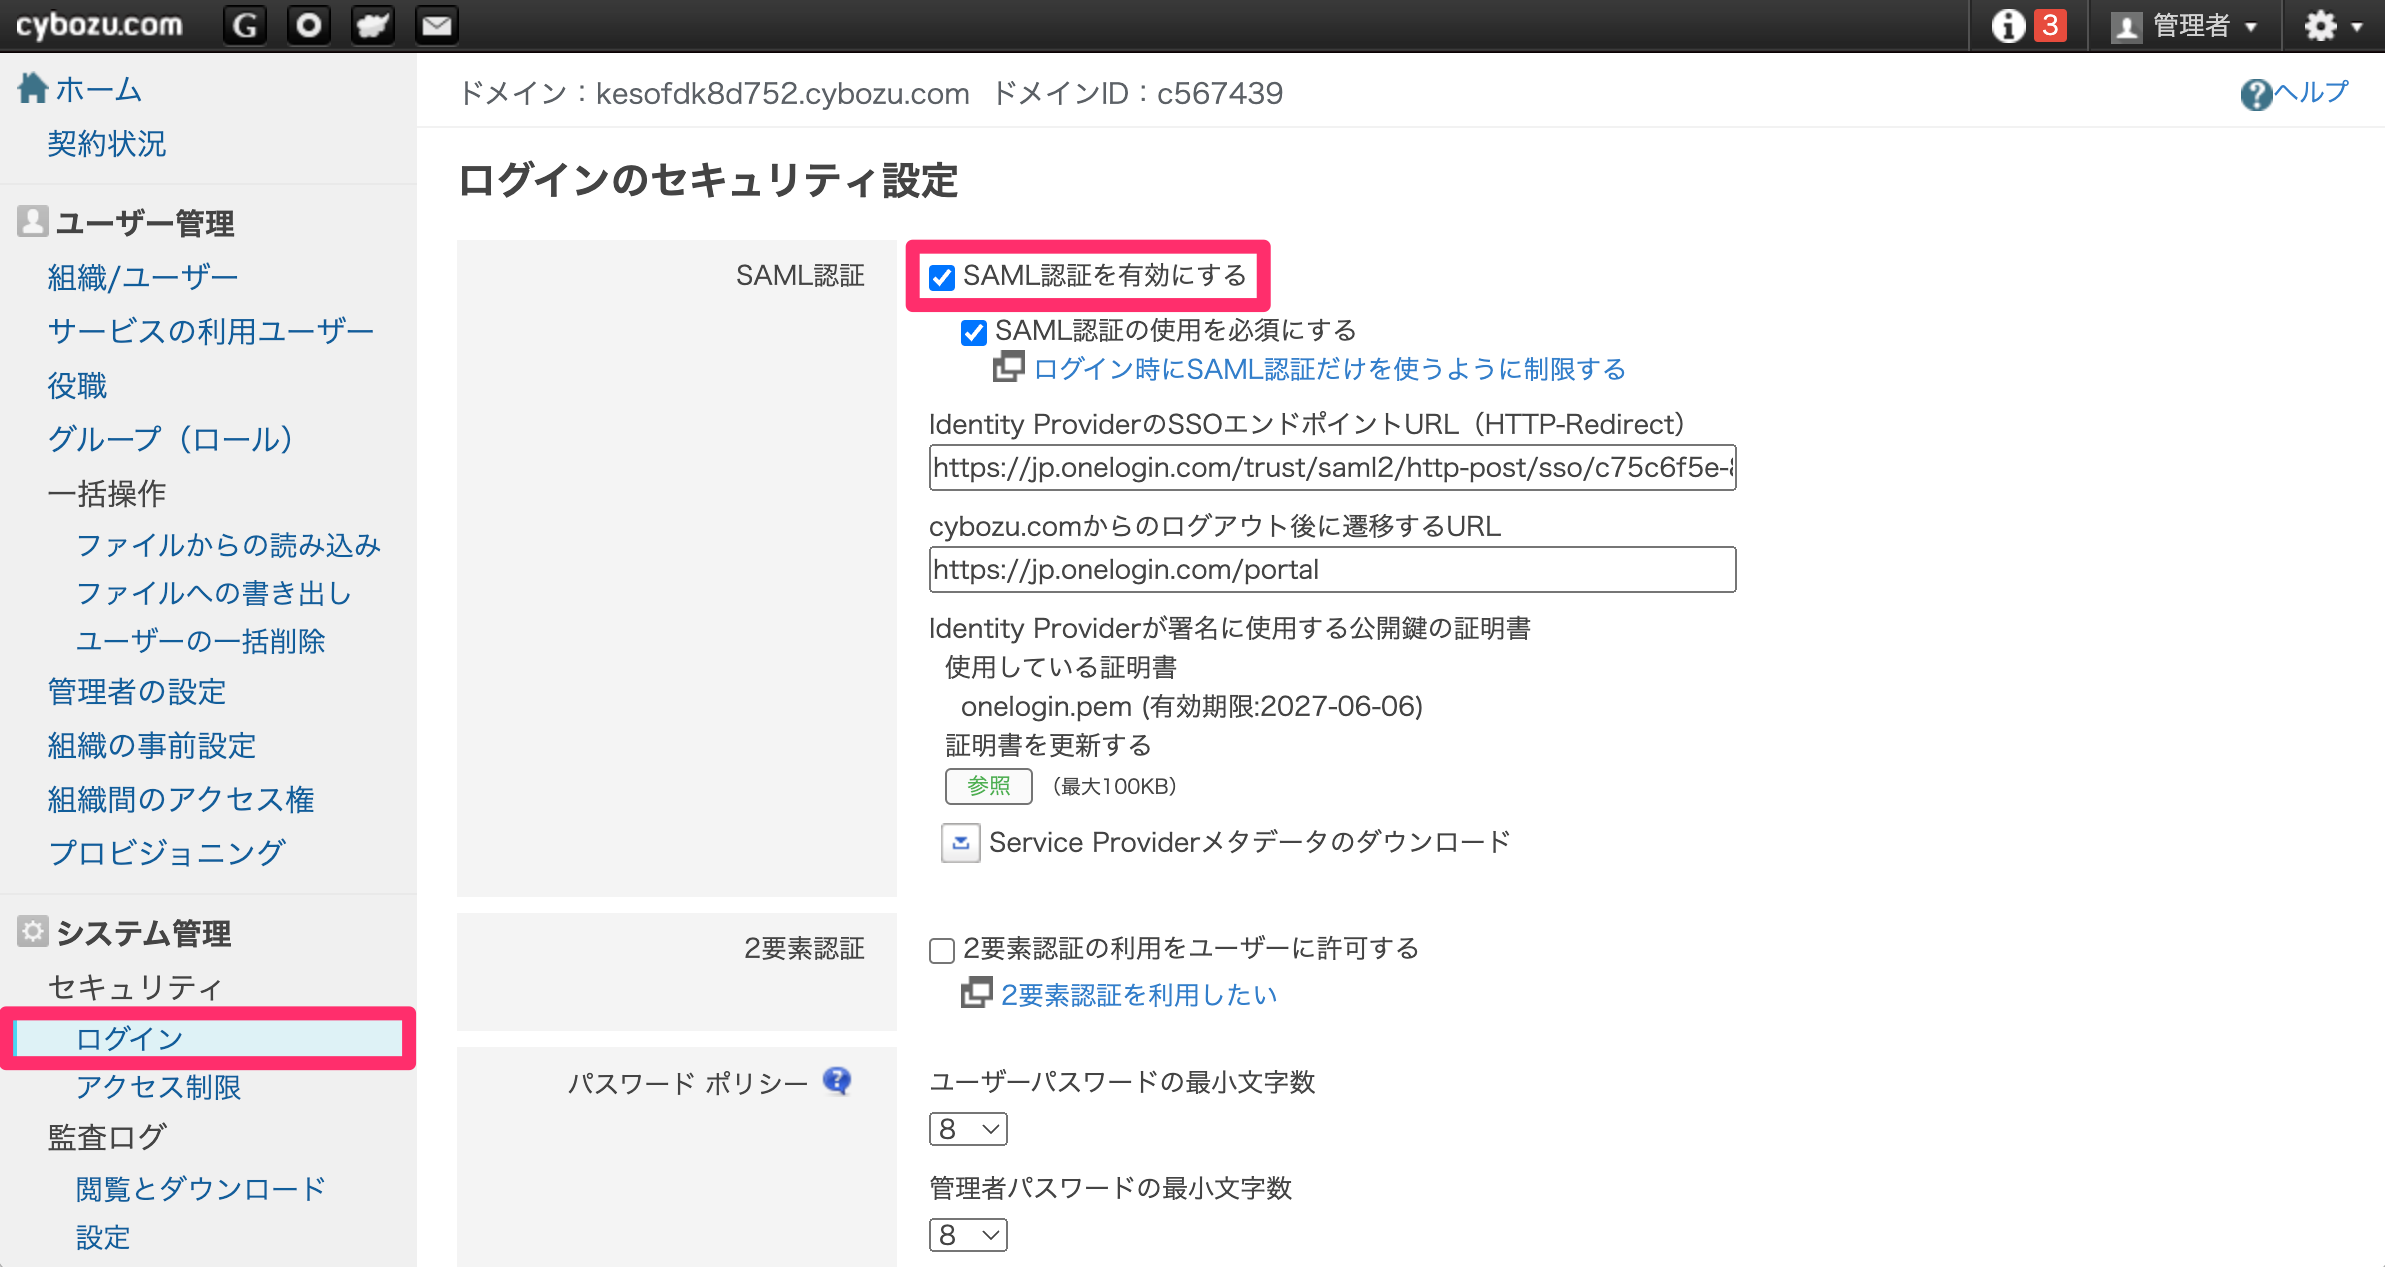The image size is (2385, 1267).
Task: Open the kintone cloud icon in header
Action: [x=373, y=25]
